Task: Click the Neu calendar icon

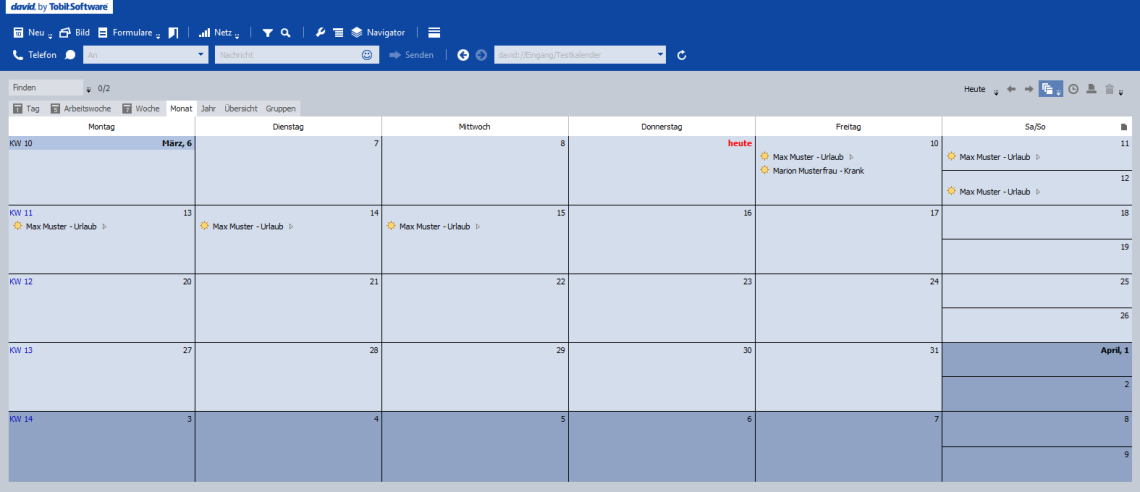Action: [x=19, y=33]
